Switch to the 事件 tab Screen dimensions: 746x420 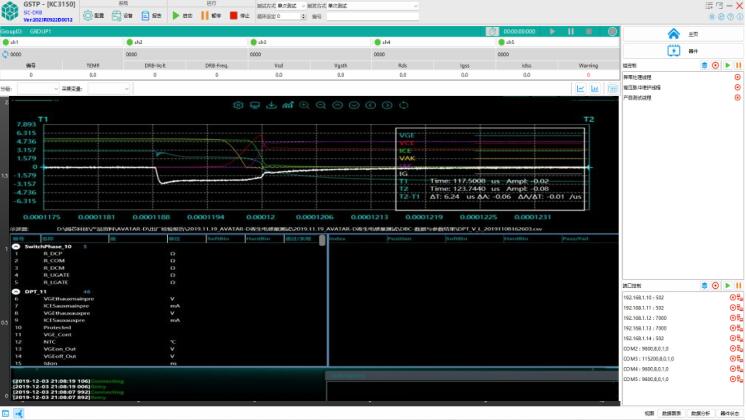click(x=679, y=48)
